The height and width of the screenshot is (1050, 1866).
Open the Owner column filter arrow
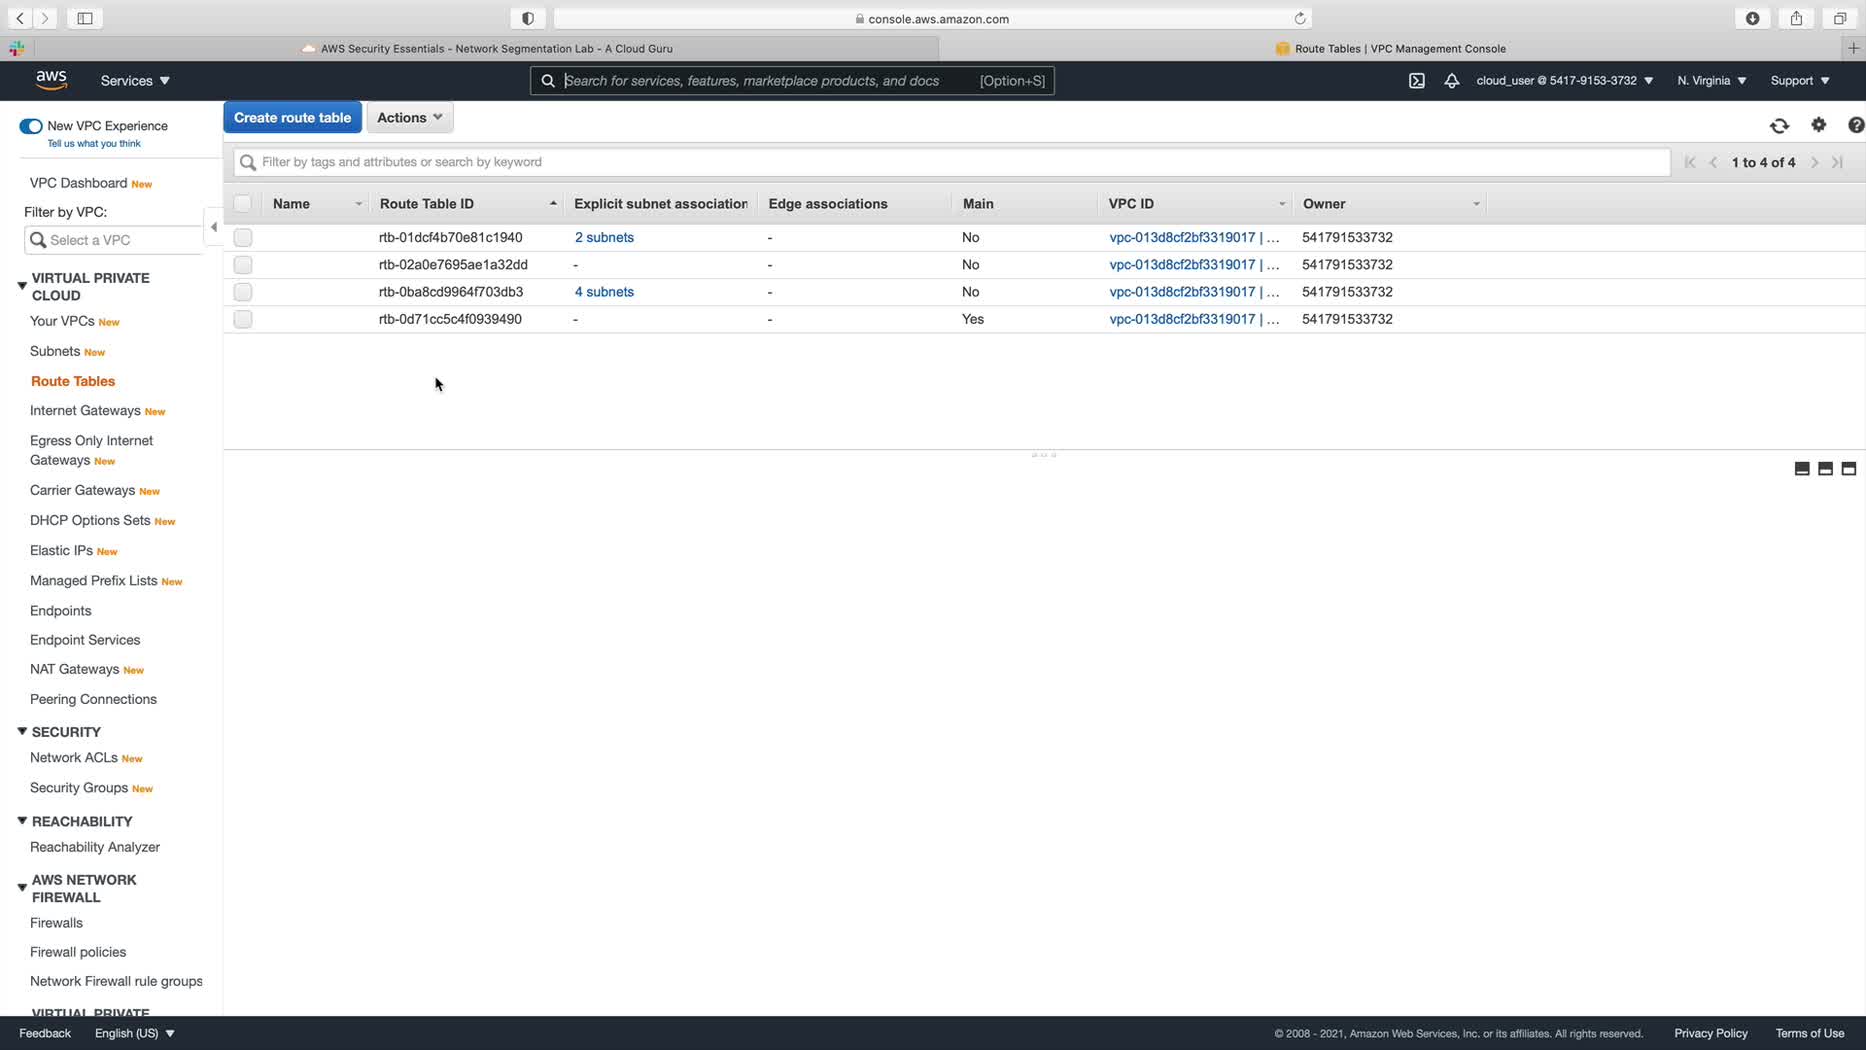point(1475,204)
